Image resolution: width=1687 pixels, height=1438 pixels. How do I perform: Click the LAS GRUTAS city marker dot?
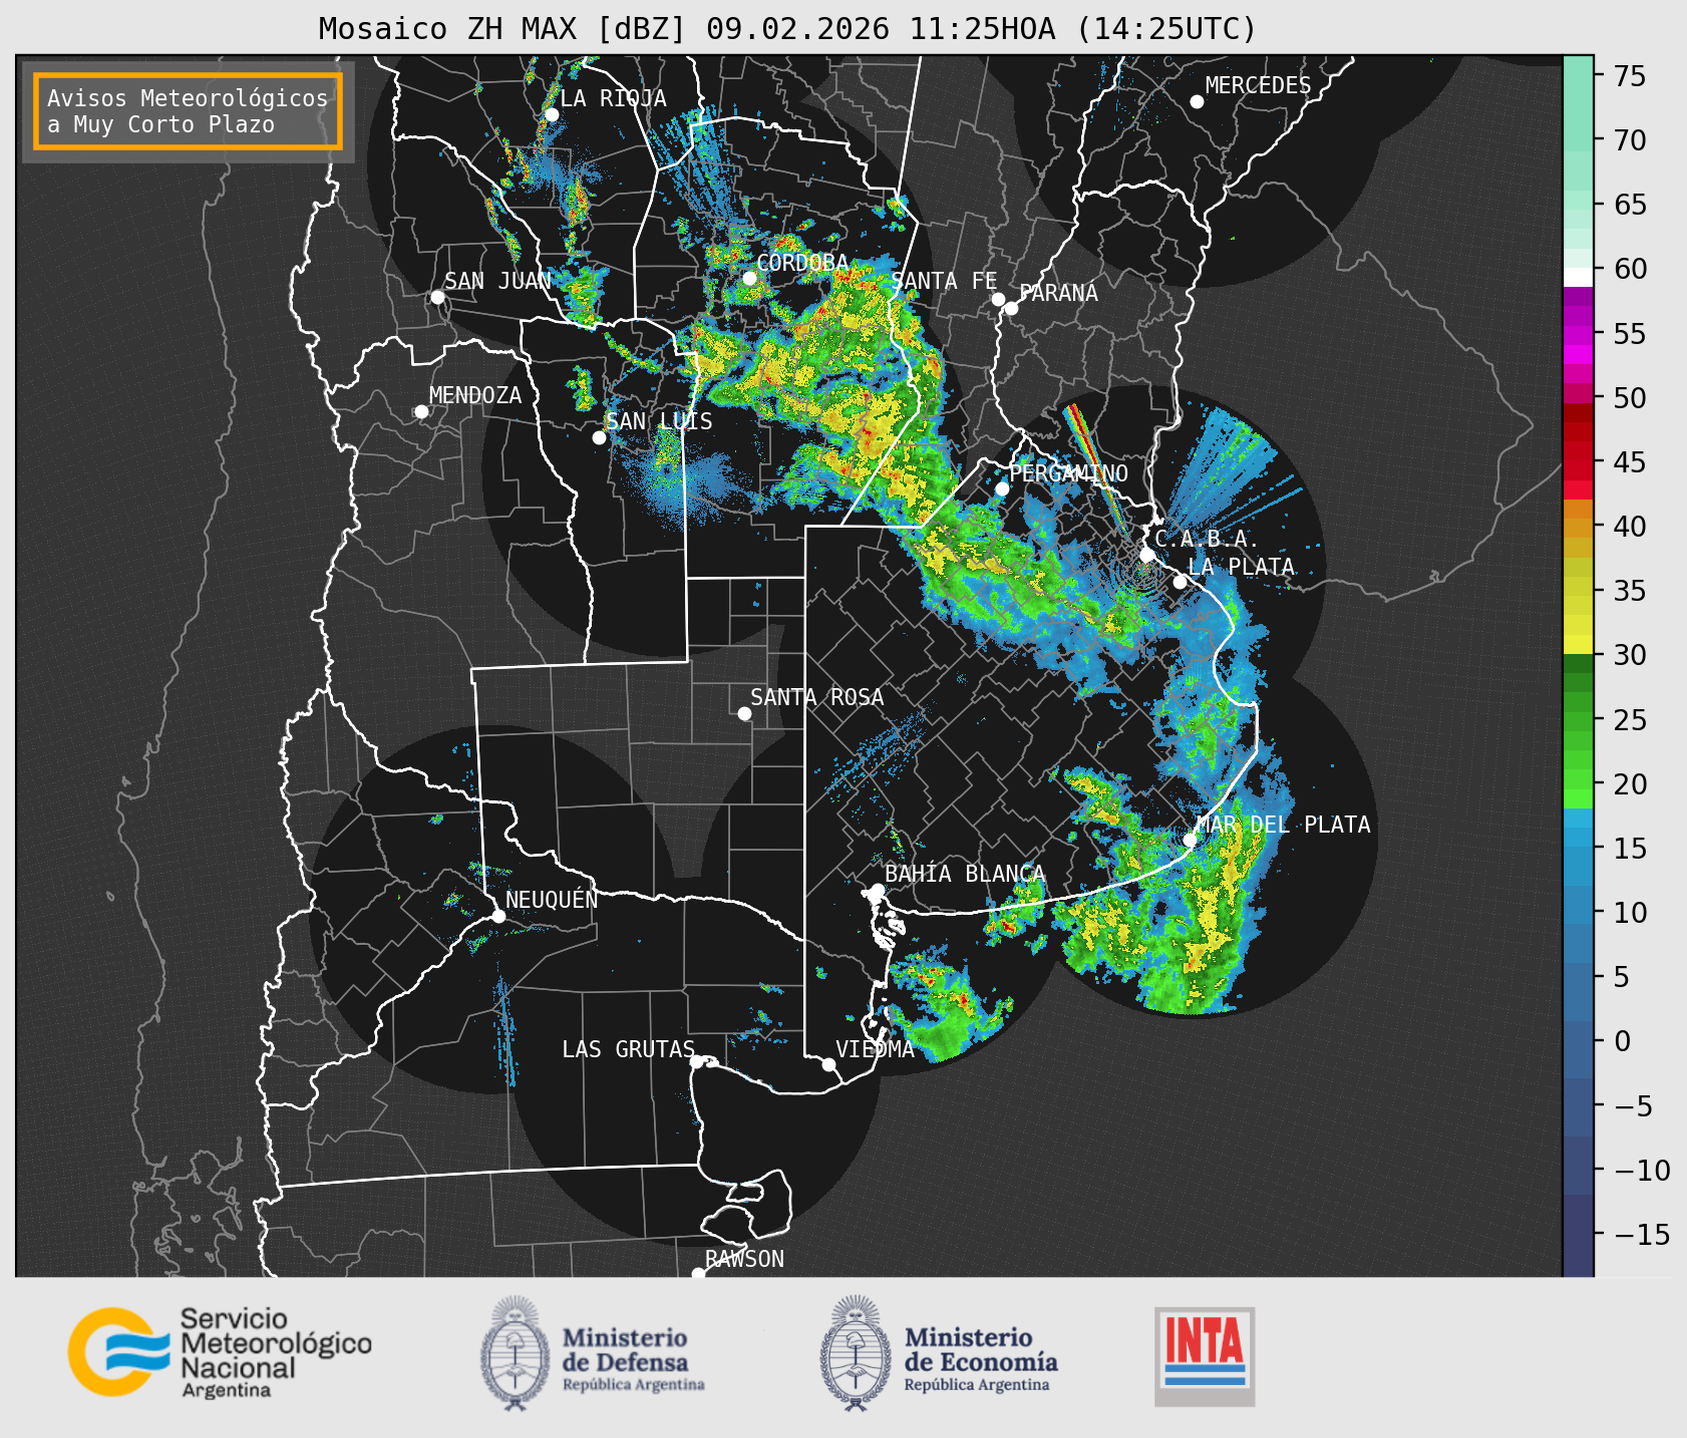tap(697, 1061)
